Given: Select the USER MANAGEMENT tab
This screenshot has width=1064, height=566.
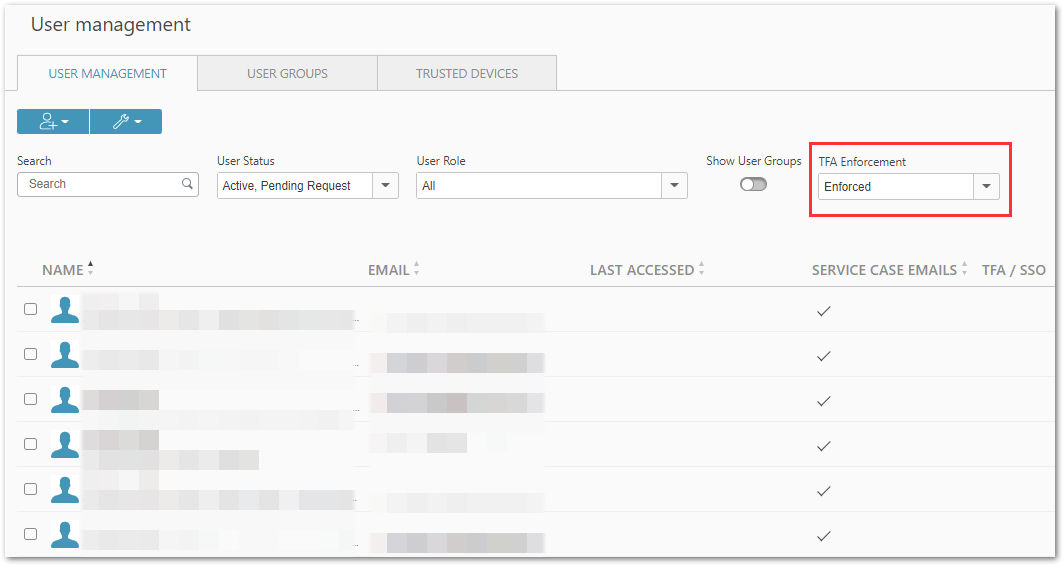Looking at the screenshot, I should point(107,73).
